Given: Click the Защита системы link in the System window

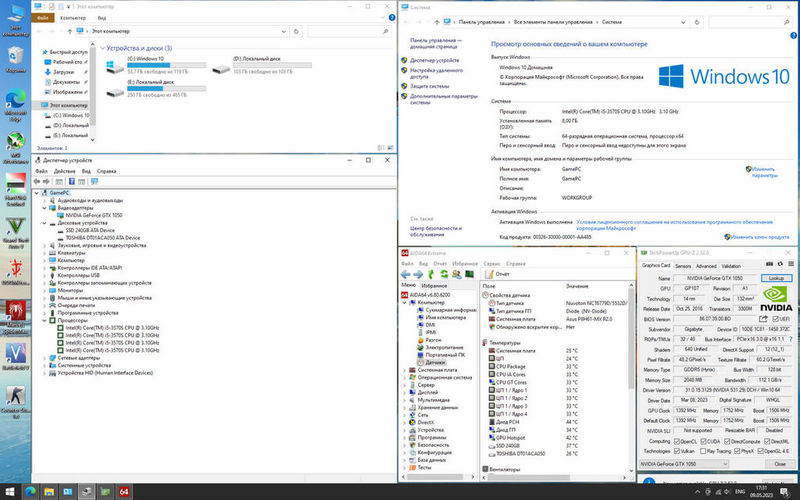Looking at the screenshot, I should 429,86.
